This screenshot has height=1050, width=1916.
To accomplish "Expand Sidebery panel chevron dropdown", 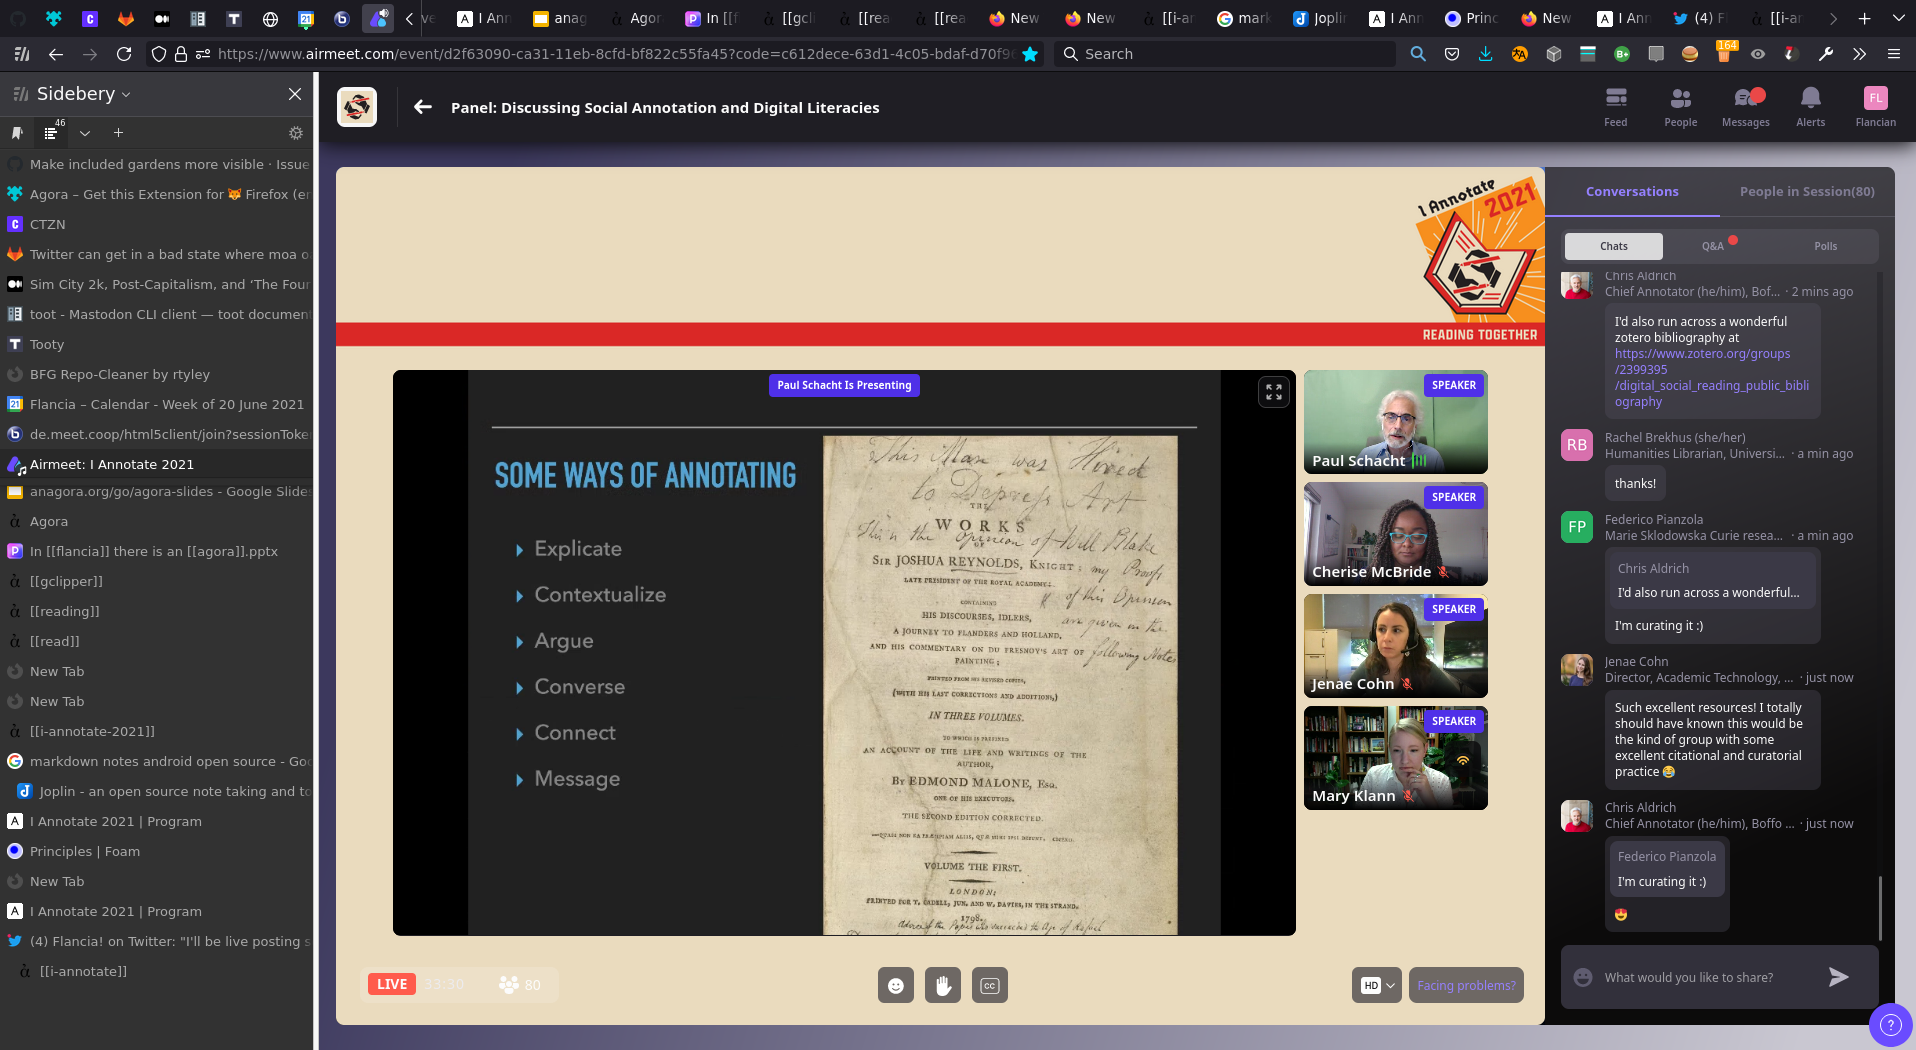I will [85, 133].
